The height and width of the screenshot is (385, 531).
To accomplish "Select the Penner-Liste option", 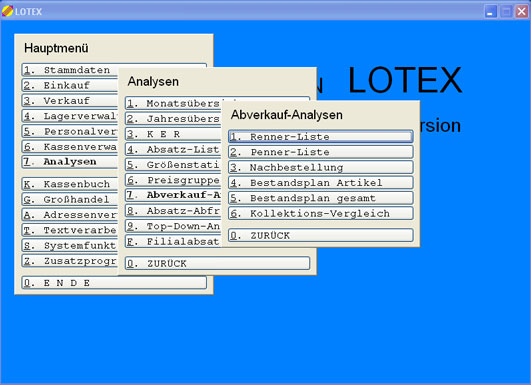I will pos(321,152).
